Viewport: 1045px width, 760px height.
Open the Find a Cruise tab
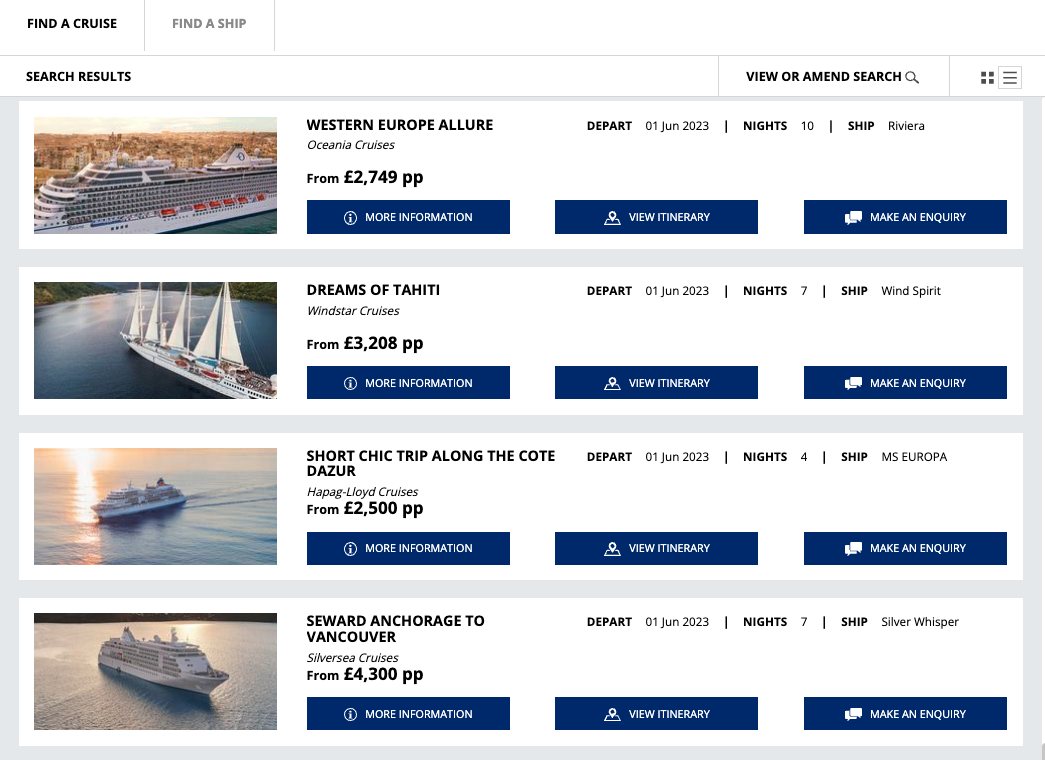(72, 24)
